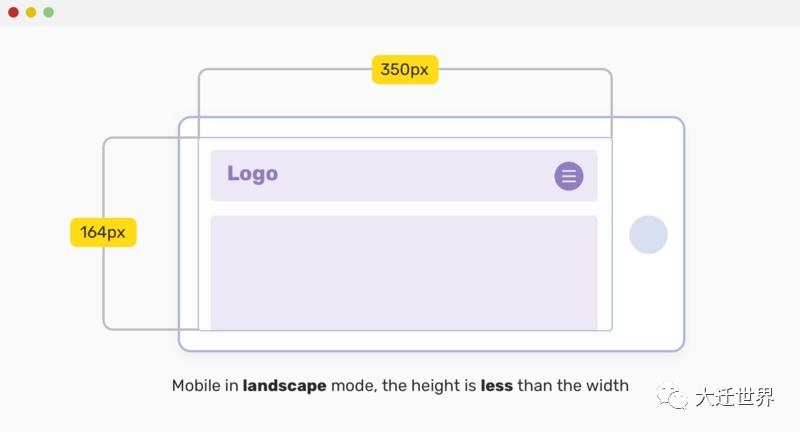The height and width of the screenshot is (432, 800).
Task: Click the word "mode" in the caption
Action: [352, 386]
